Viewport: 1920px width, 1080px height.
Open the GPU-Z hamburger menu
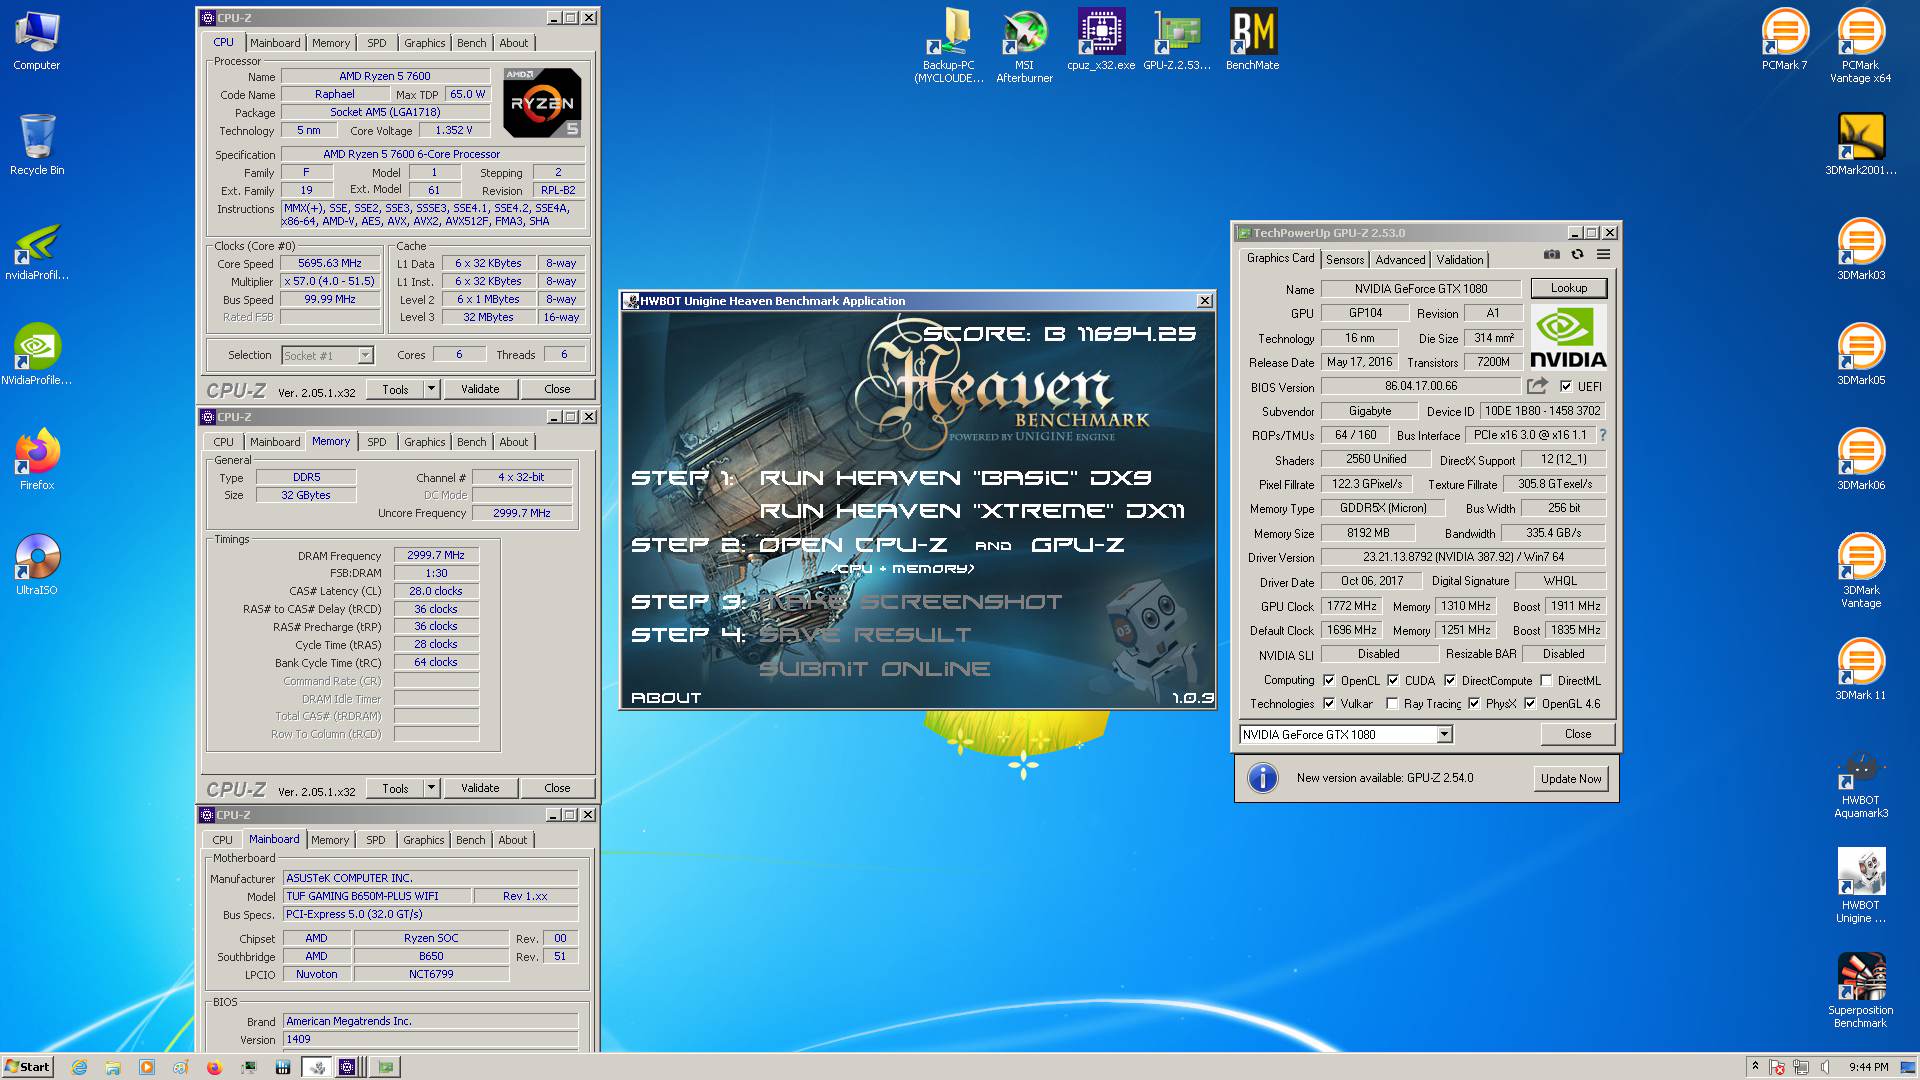click(1603, 255)
